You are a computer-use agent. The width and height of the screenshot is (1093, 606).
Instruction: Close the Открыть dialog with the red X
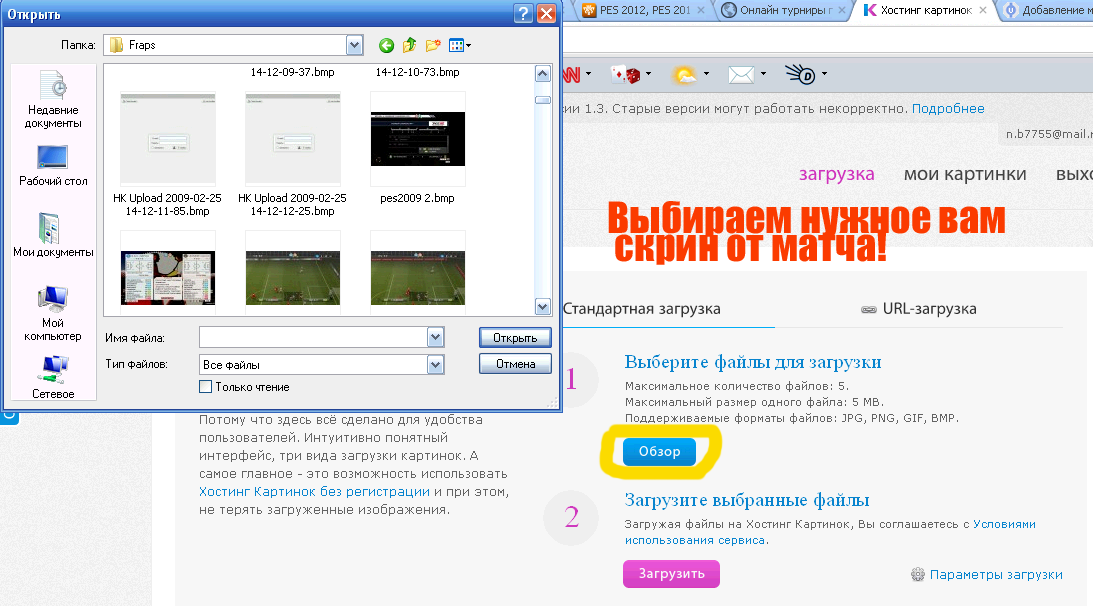pyautogui.click(x=546, y=13)
